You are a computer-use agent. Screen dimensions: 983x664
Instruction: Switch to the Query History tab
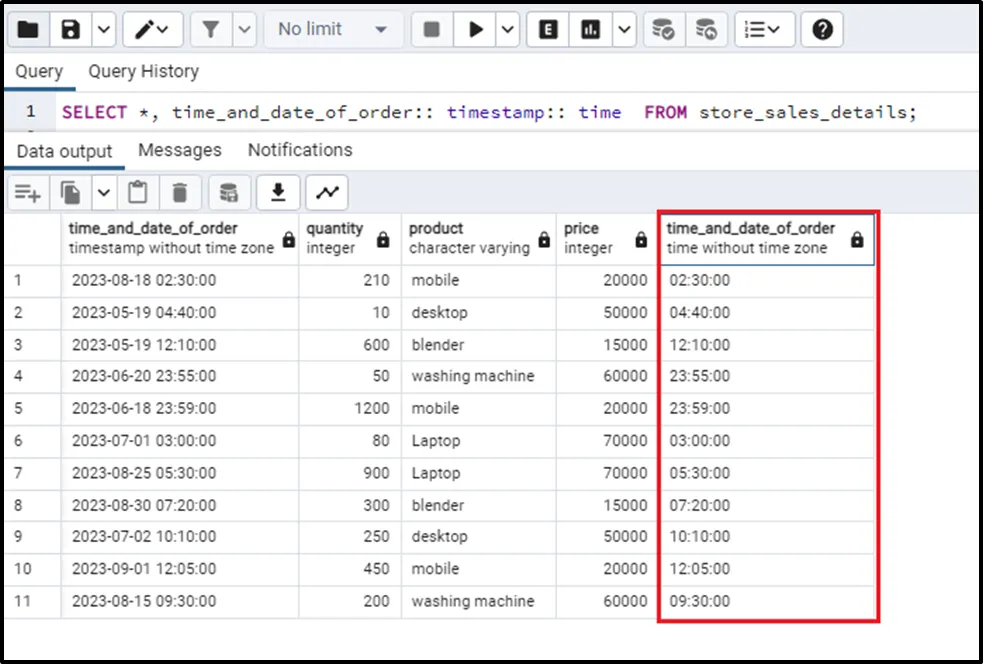pyautogui.click(x=143, y=72)
